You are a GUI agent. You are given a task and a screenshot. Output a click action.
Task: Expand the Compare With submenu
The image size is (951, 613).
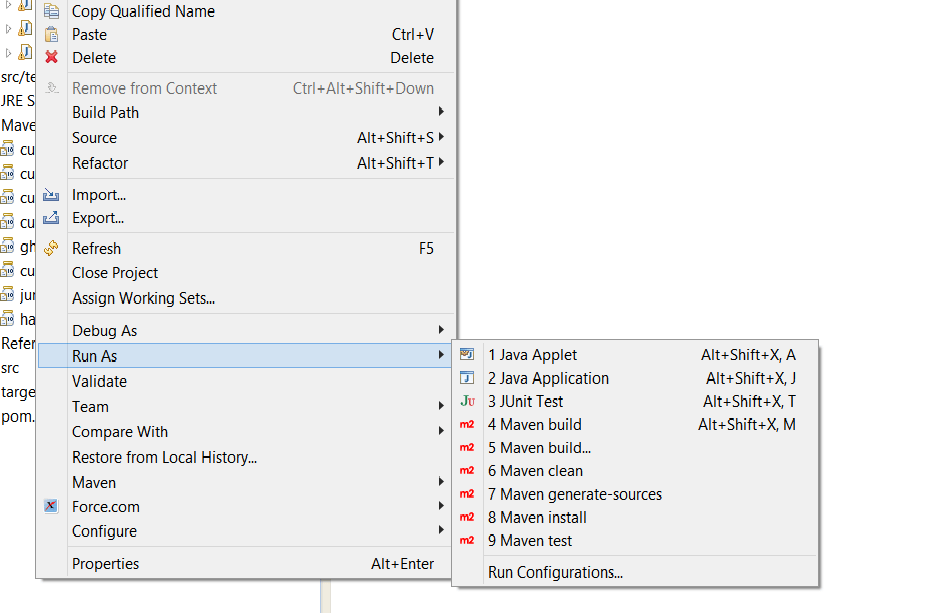tap(440, 431)
